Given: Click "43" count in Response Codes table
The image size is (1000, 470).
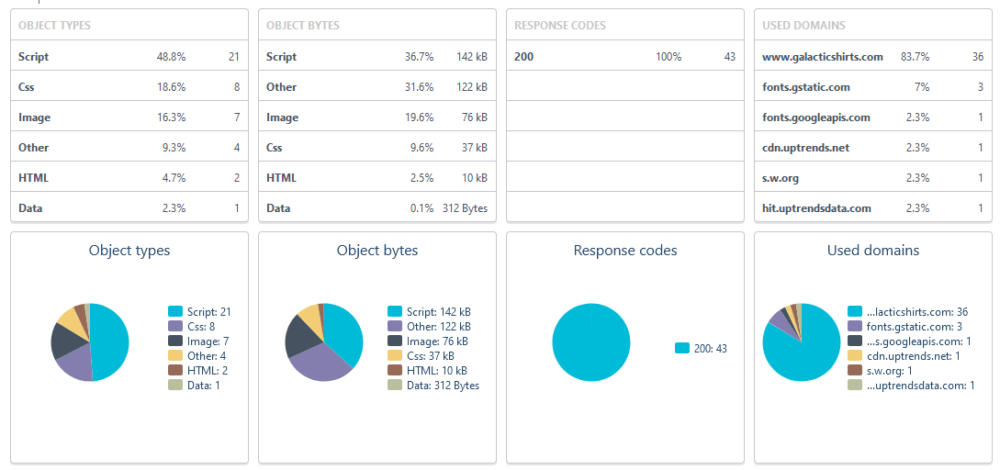Looking at the screenshot, I should coord(730,57).
